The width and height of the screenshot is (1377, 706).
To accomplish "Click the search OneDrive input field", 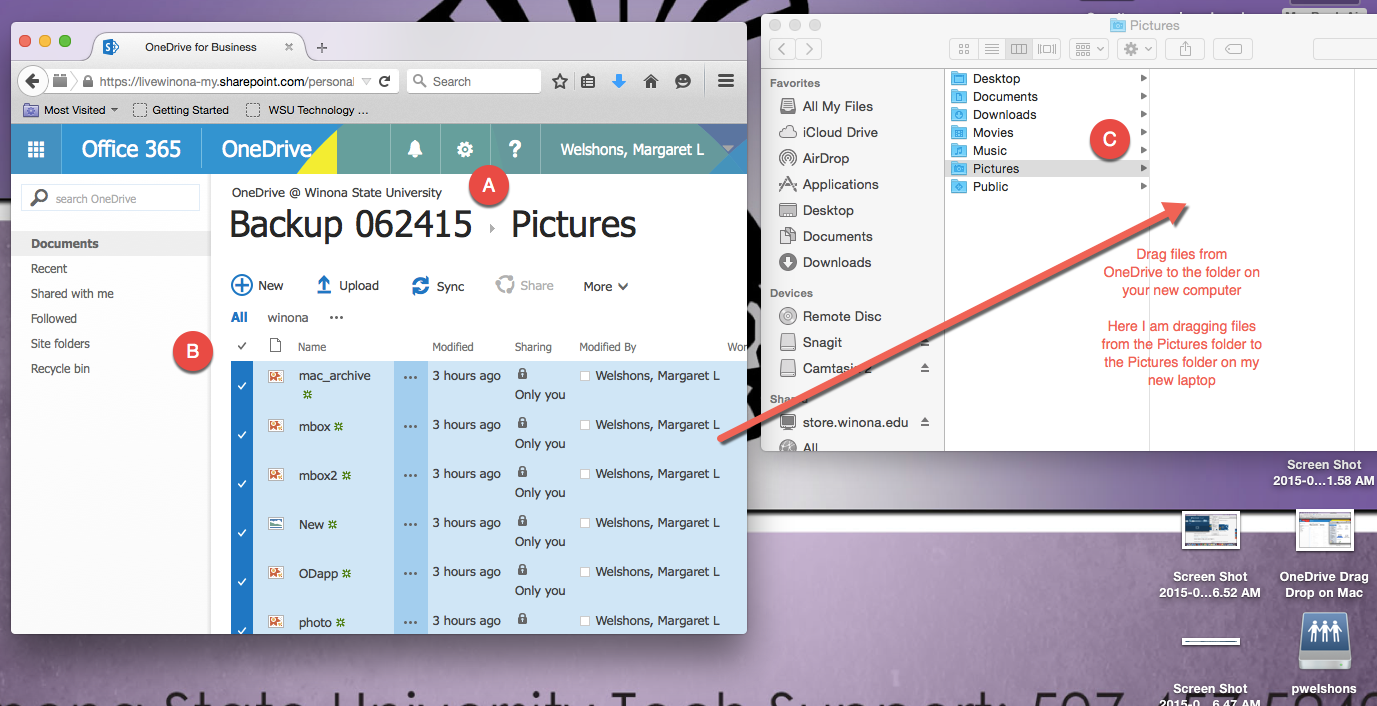I will point(111,198).
